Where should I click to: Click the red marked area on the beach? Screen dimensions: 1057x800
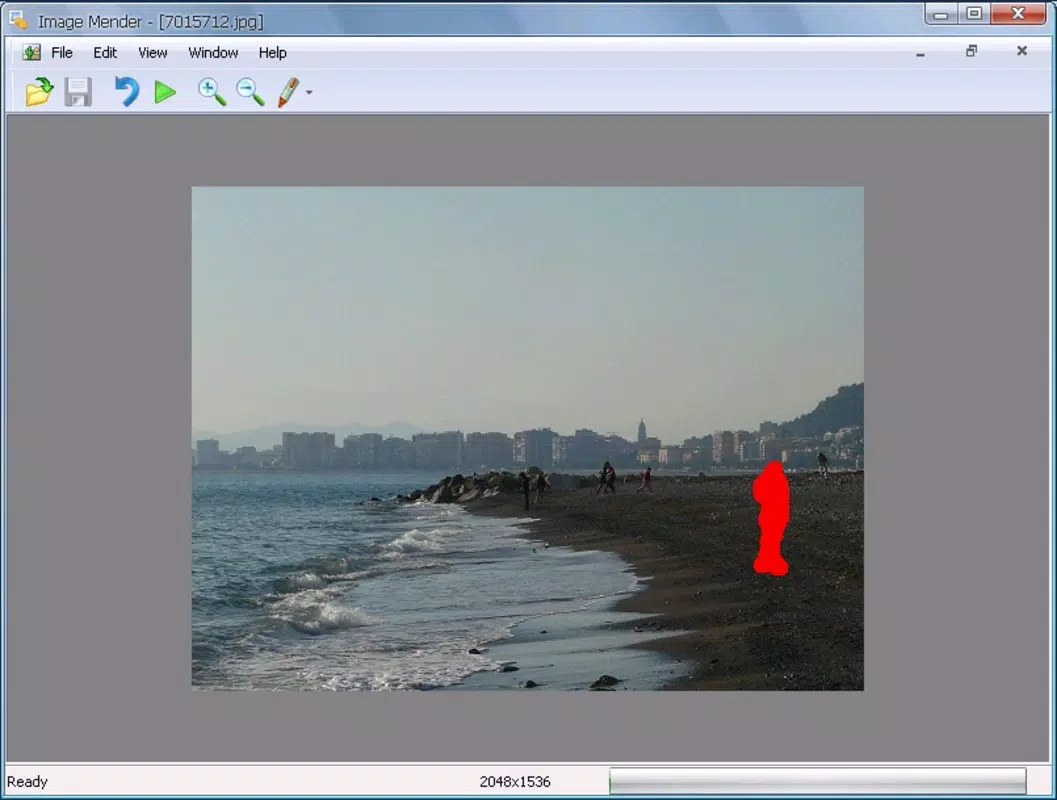(x=771, y=518)
